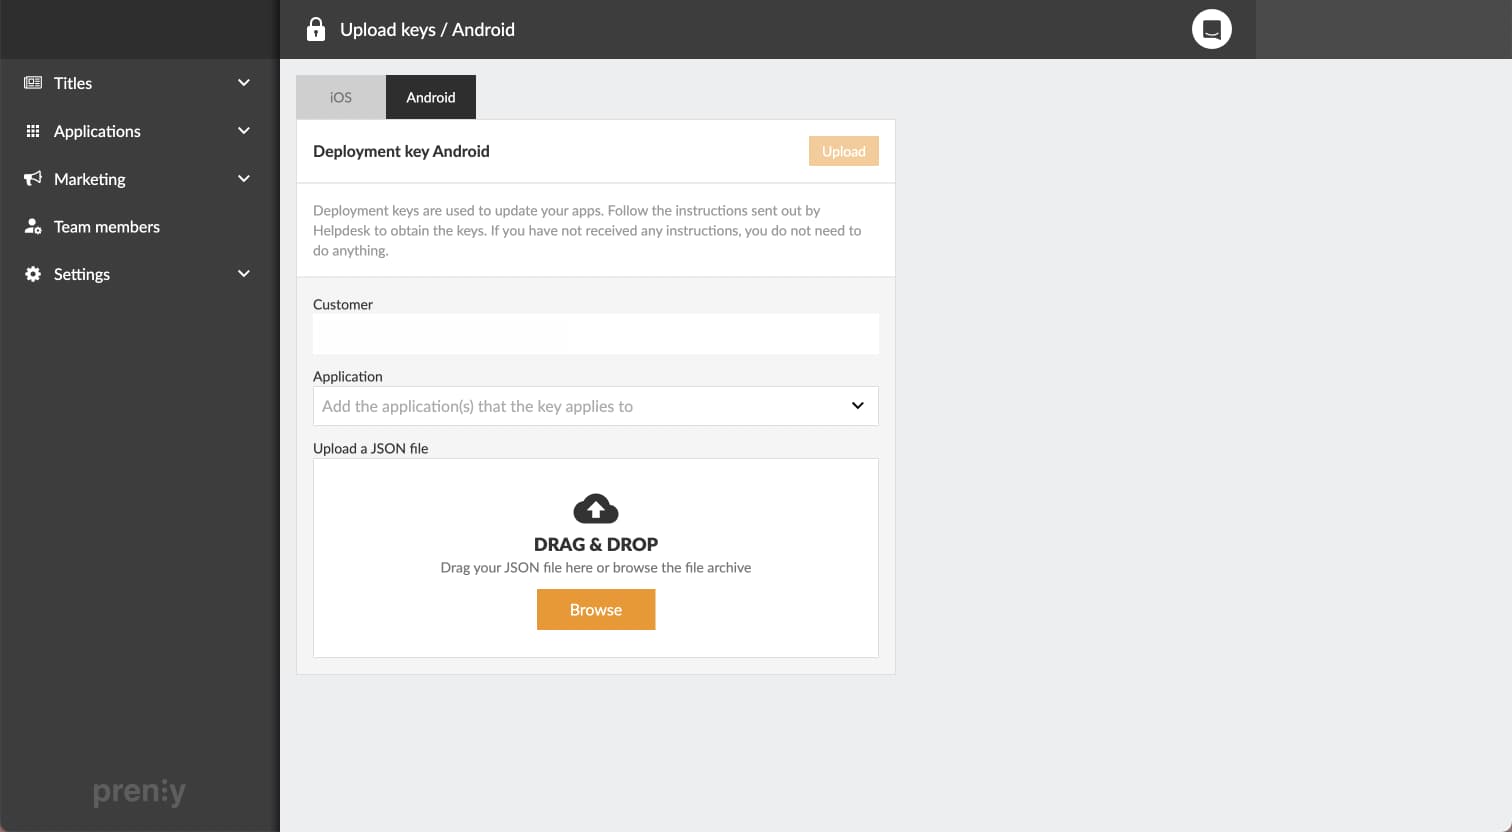The height and width of the screenshot is (832, 1512).
Task: Click the lock icon in the header
Action: tap(315, 29)
